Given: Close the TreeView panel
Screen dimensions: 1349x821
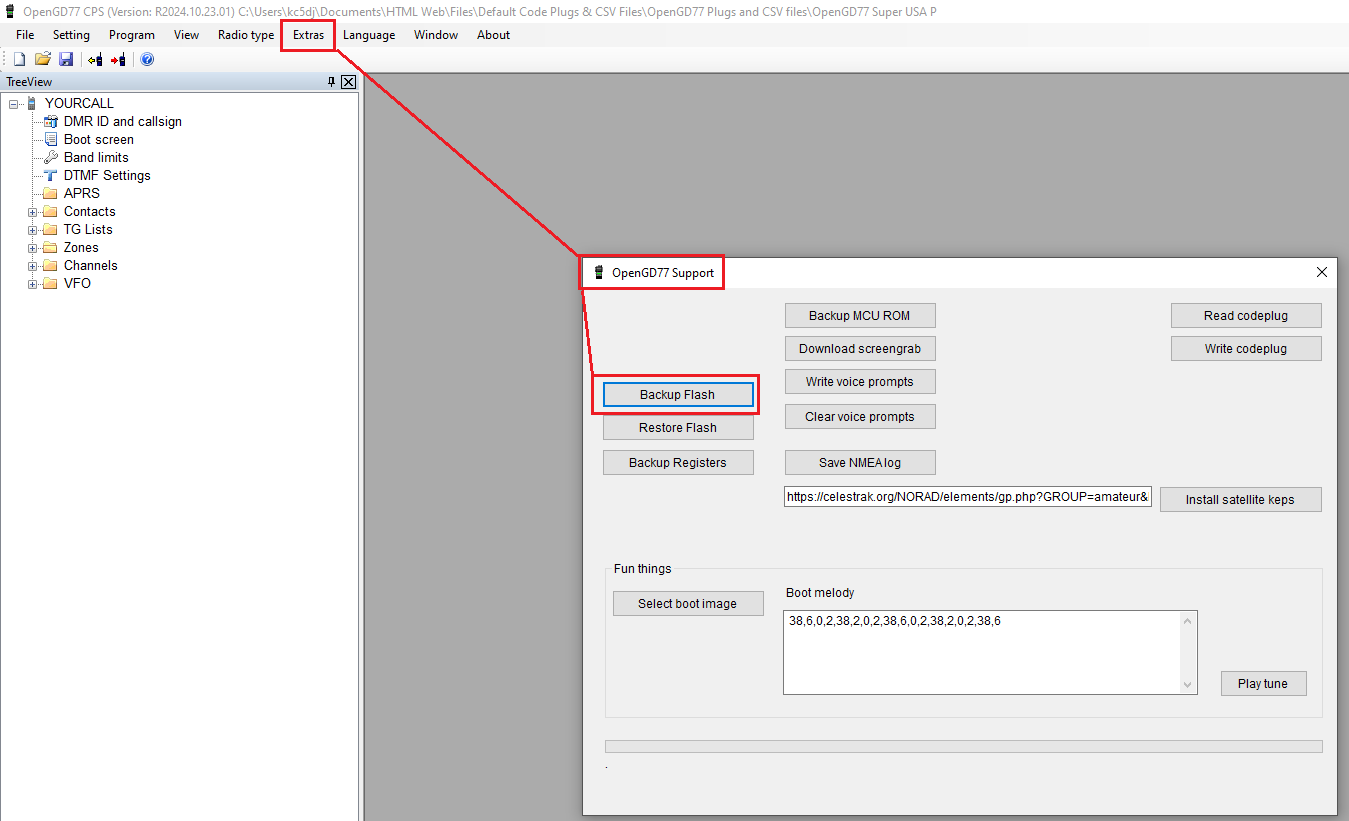Looking at the screenshot, I should [x=348, y=82].
